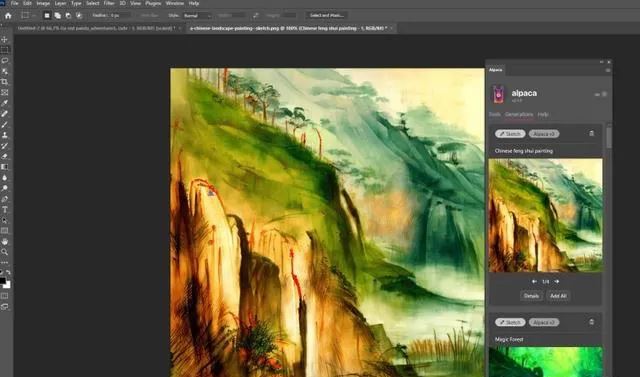
Task: Open the Plugins menu
Action: [x=153, y=3]
